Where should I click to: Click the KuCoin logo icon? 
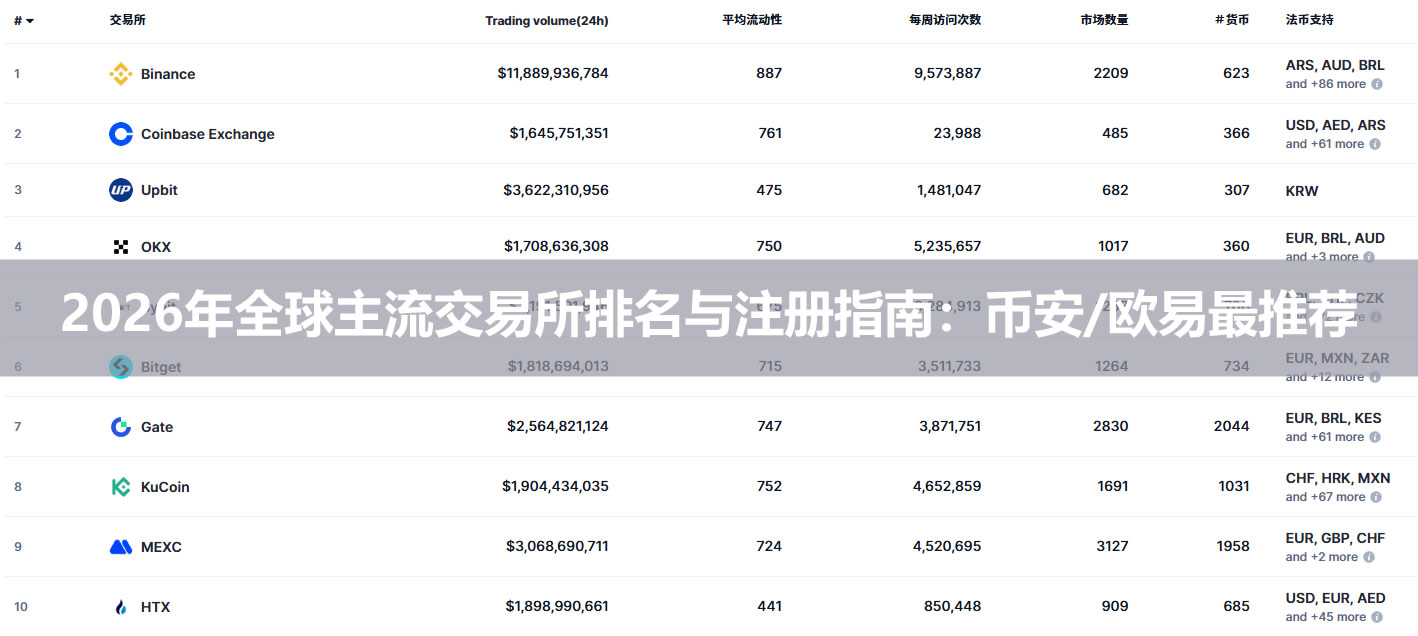pos(121,487)
